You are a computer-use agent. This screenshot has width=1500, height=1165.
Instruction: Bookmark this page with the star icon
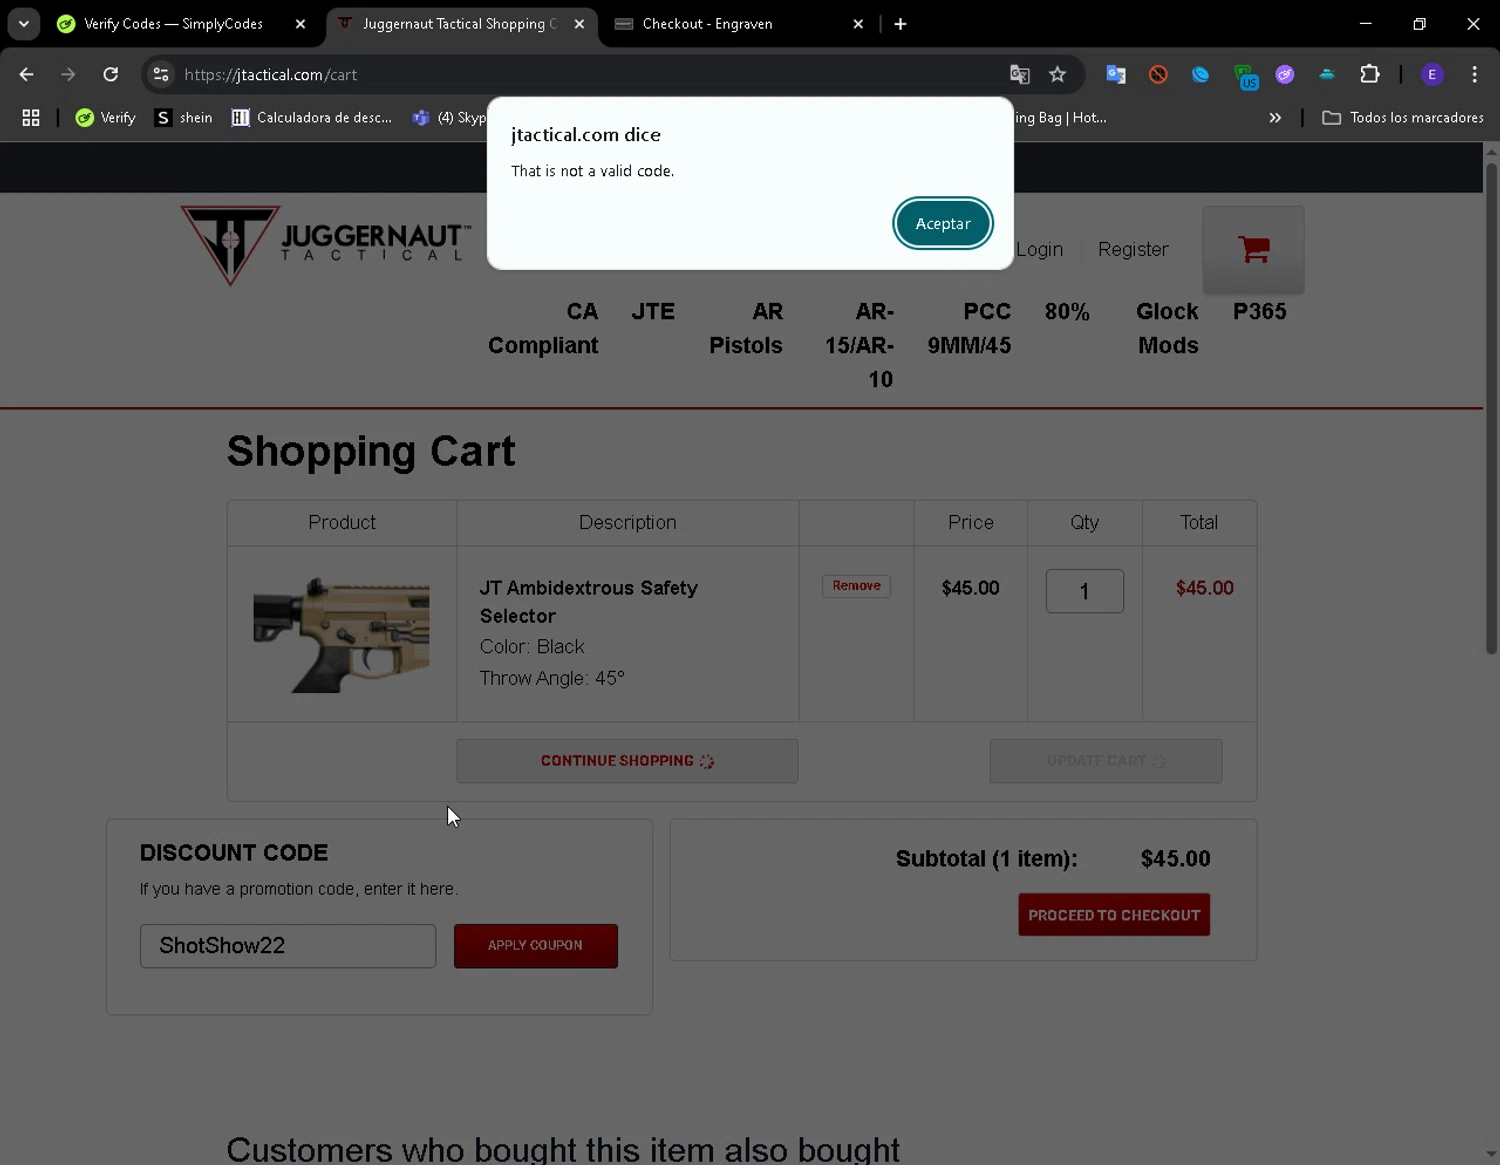pyautogui.click(x=1057, y=74)
